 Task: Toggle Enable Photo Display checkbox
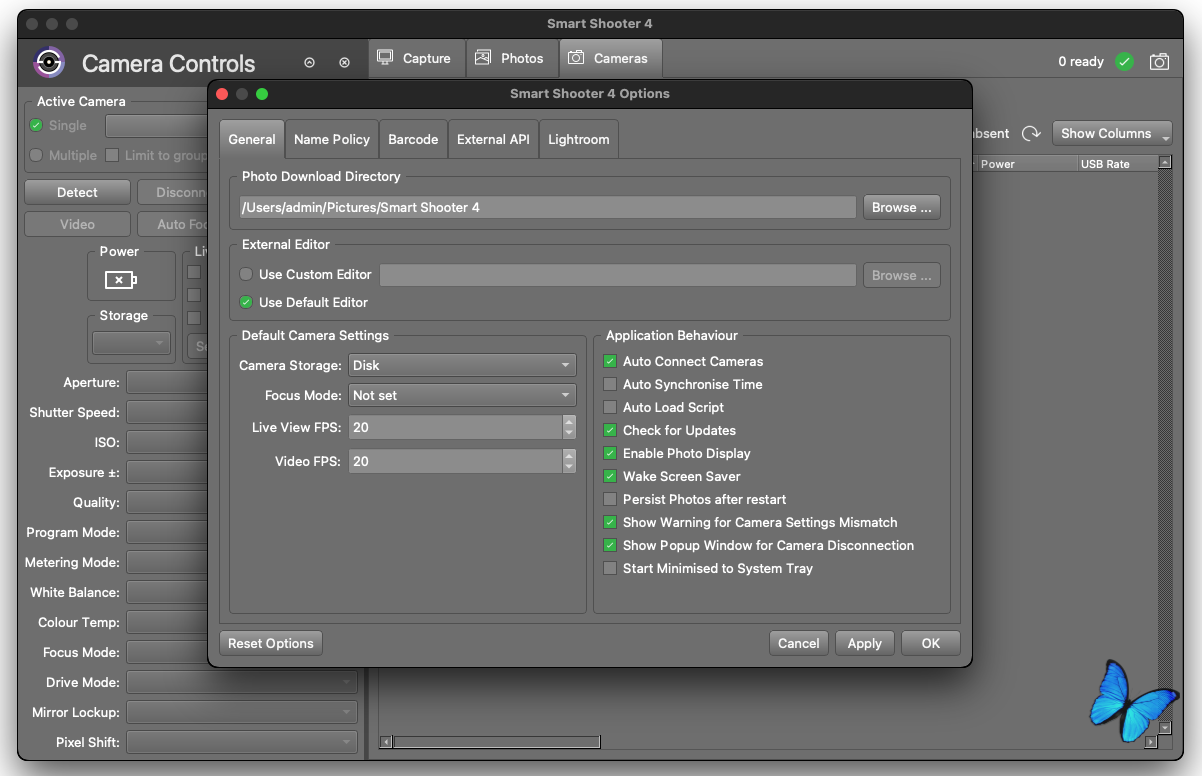610,453
